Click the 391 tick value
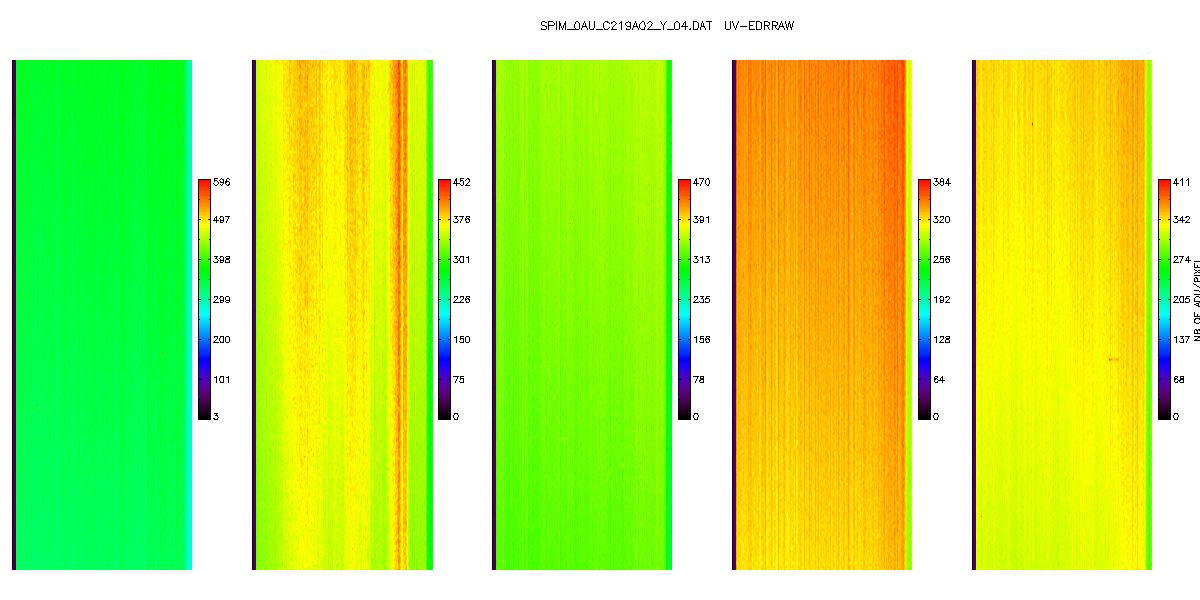Viewport: 1200px width, 600px height. click(701, 219)
